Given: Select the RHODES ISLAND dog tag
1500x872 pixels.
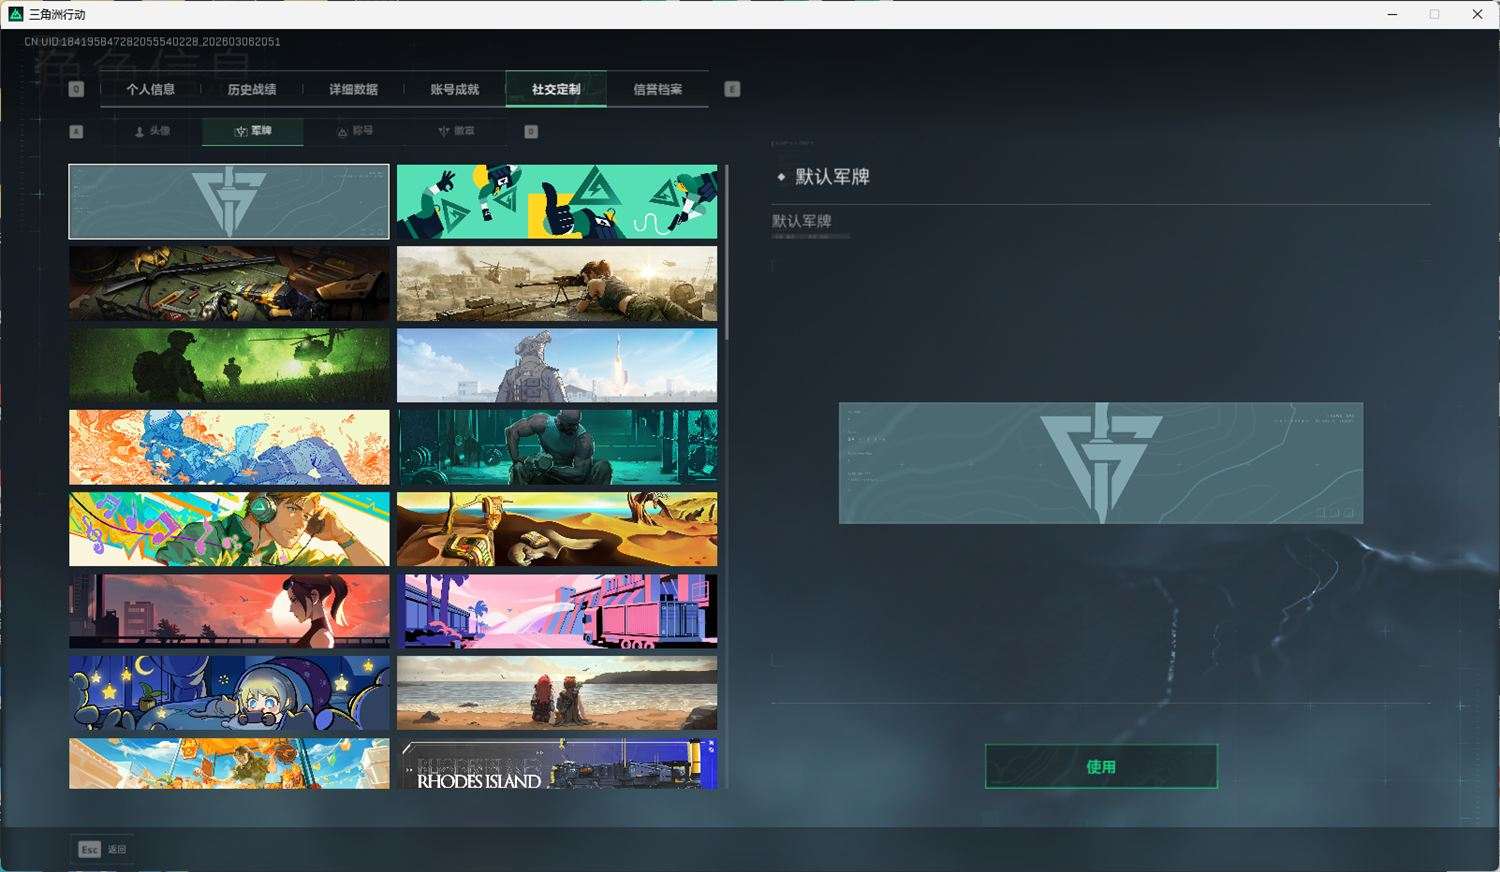Looking at the screenshot, I should (557, 764).
